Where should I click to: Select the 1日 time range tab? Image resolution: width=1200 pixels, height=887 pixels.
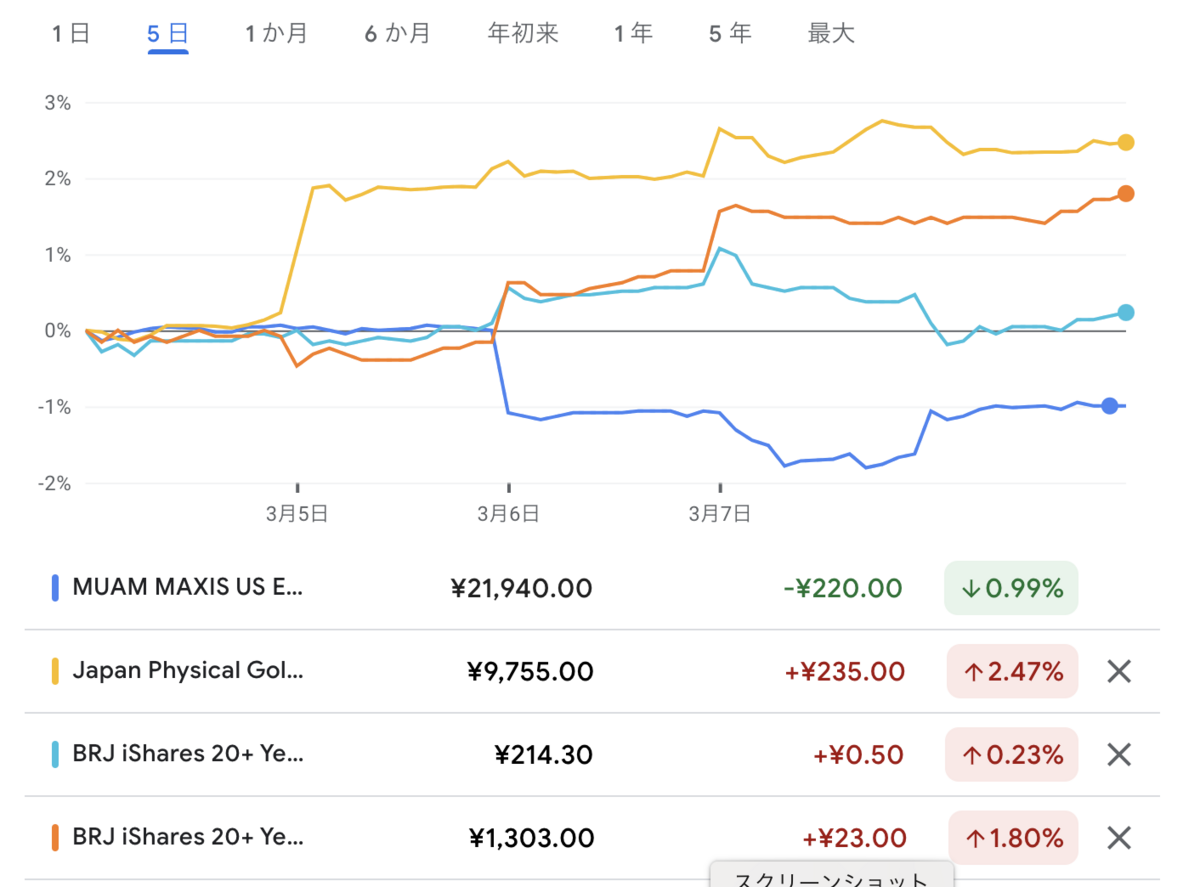coord(71,34)
